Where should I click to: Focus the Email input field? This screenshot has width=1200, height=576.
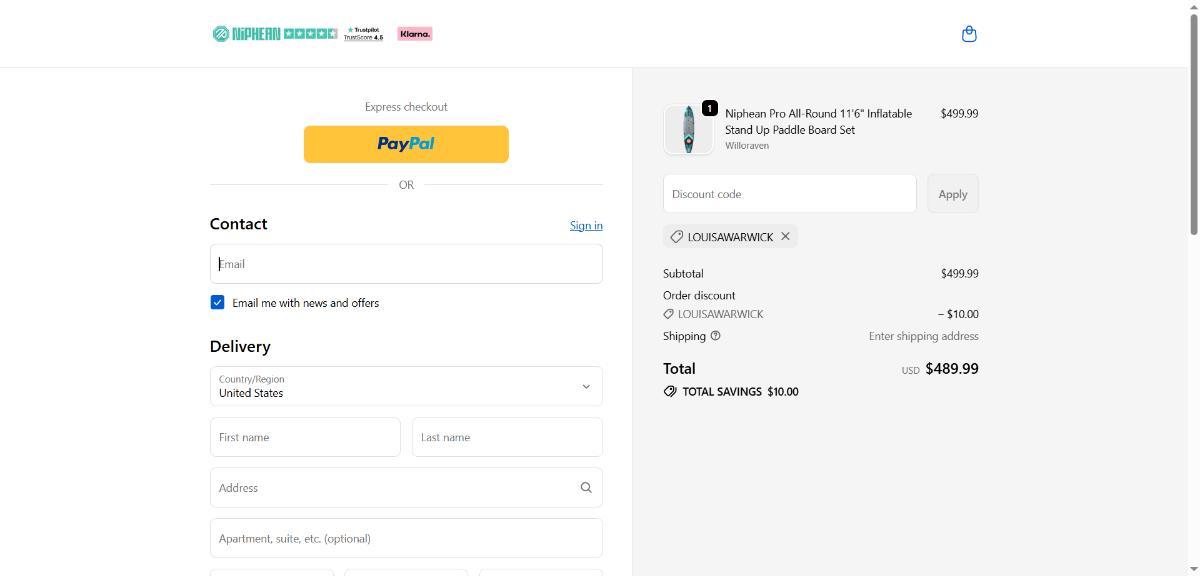tap(406, 264)
